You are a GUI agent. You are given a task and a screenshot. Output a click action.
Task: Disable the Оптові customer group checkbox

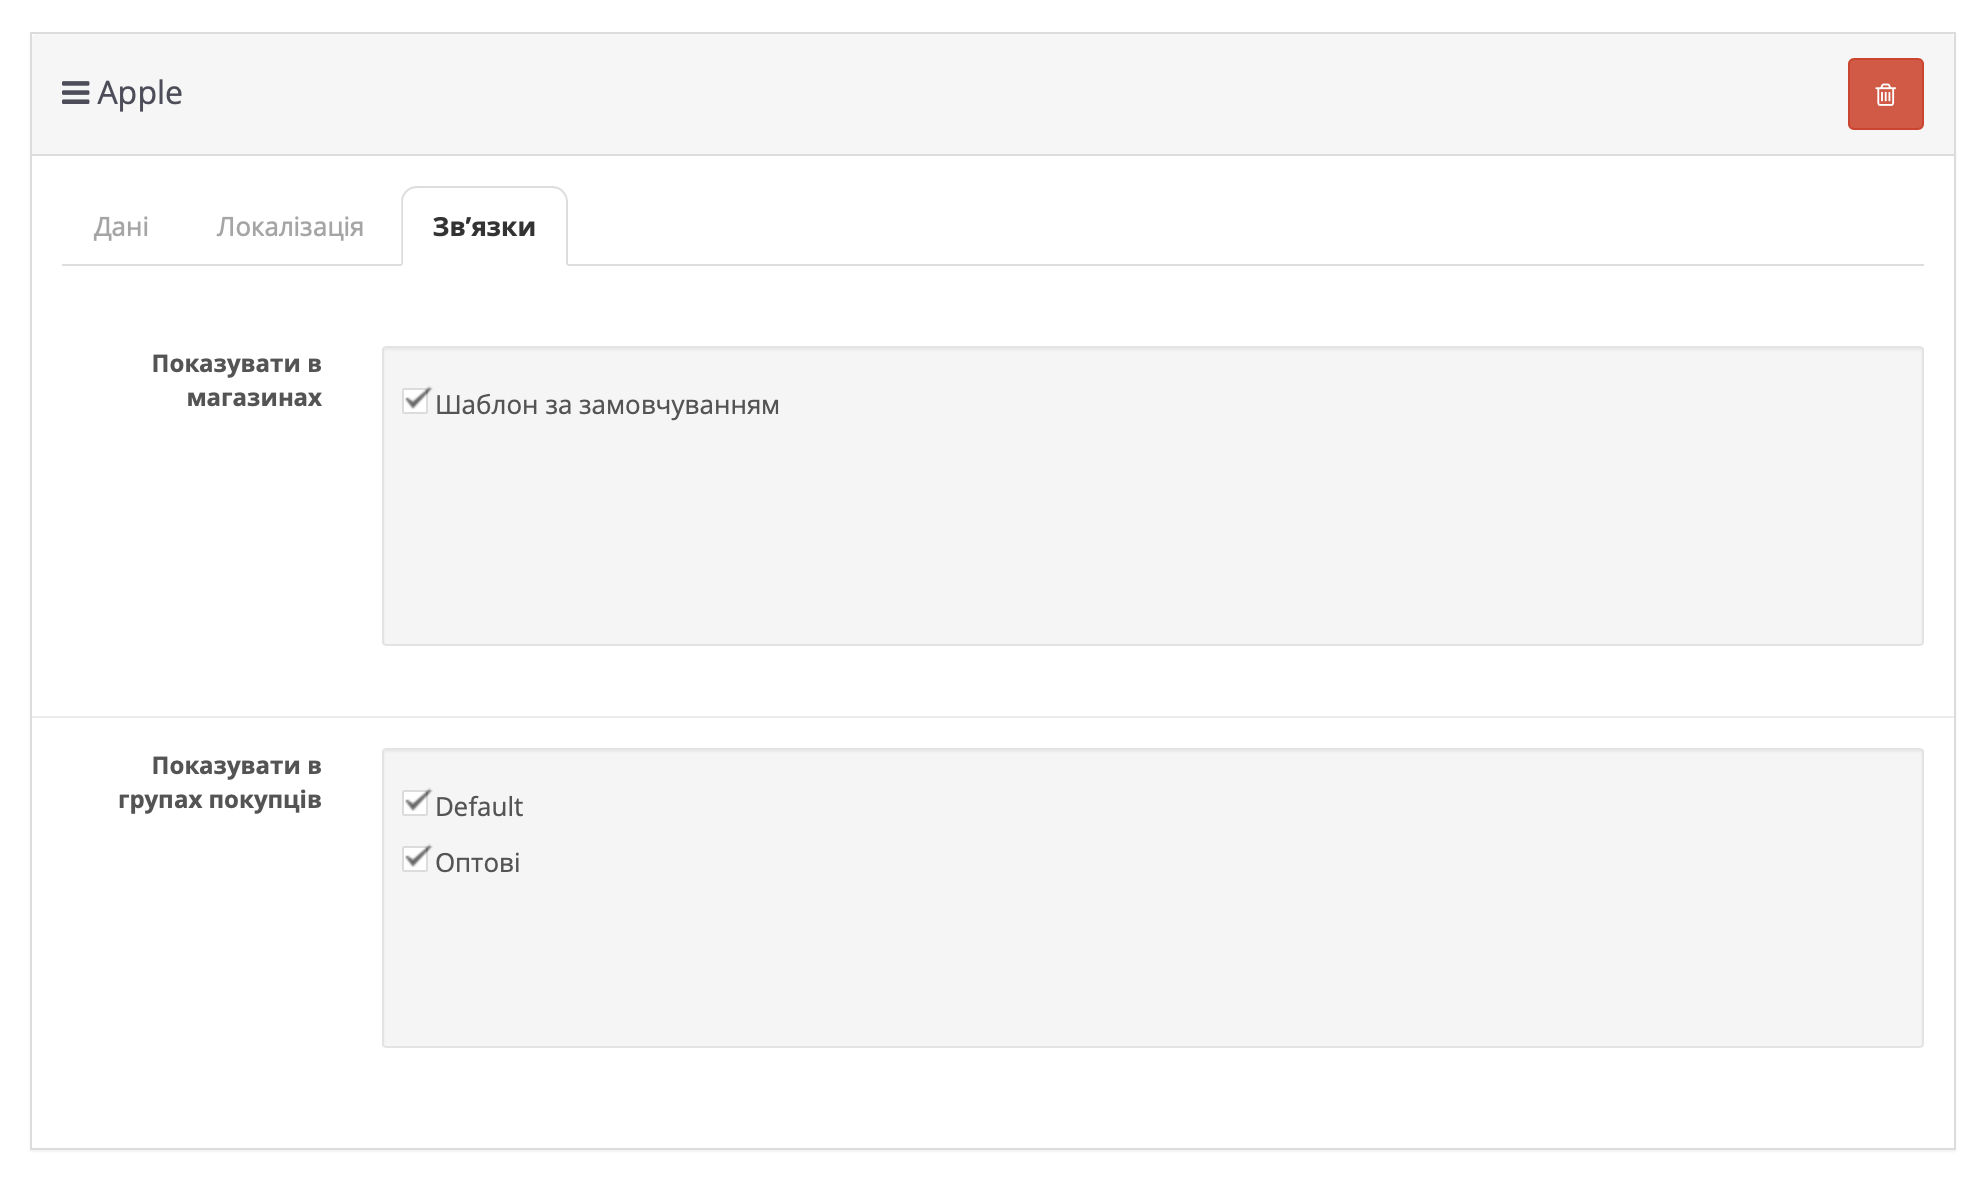tap(415, 859)
